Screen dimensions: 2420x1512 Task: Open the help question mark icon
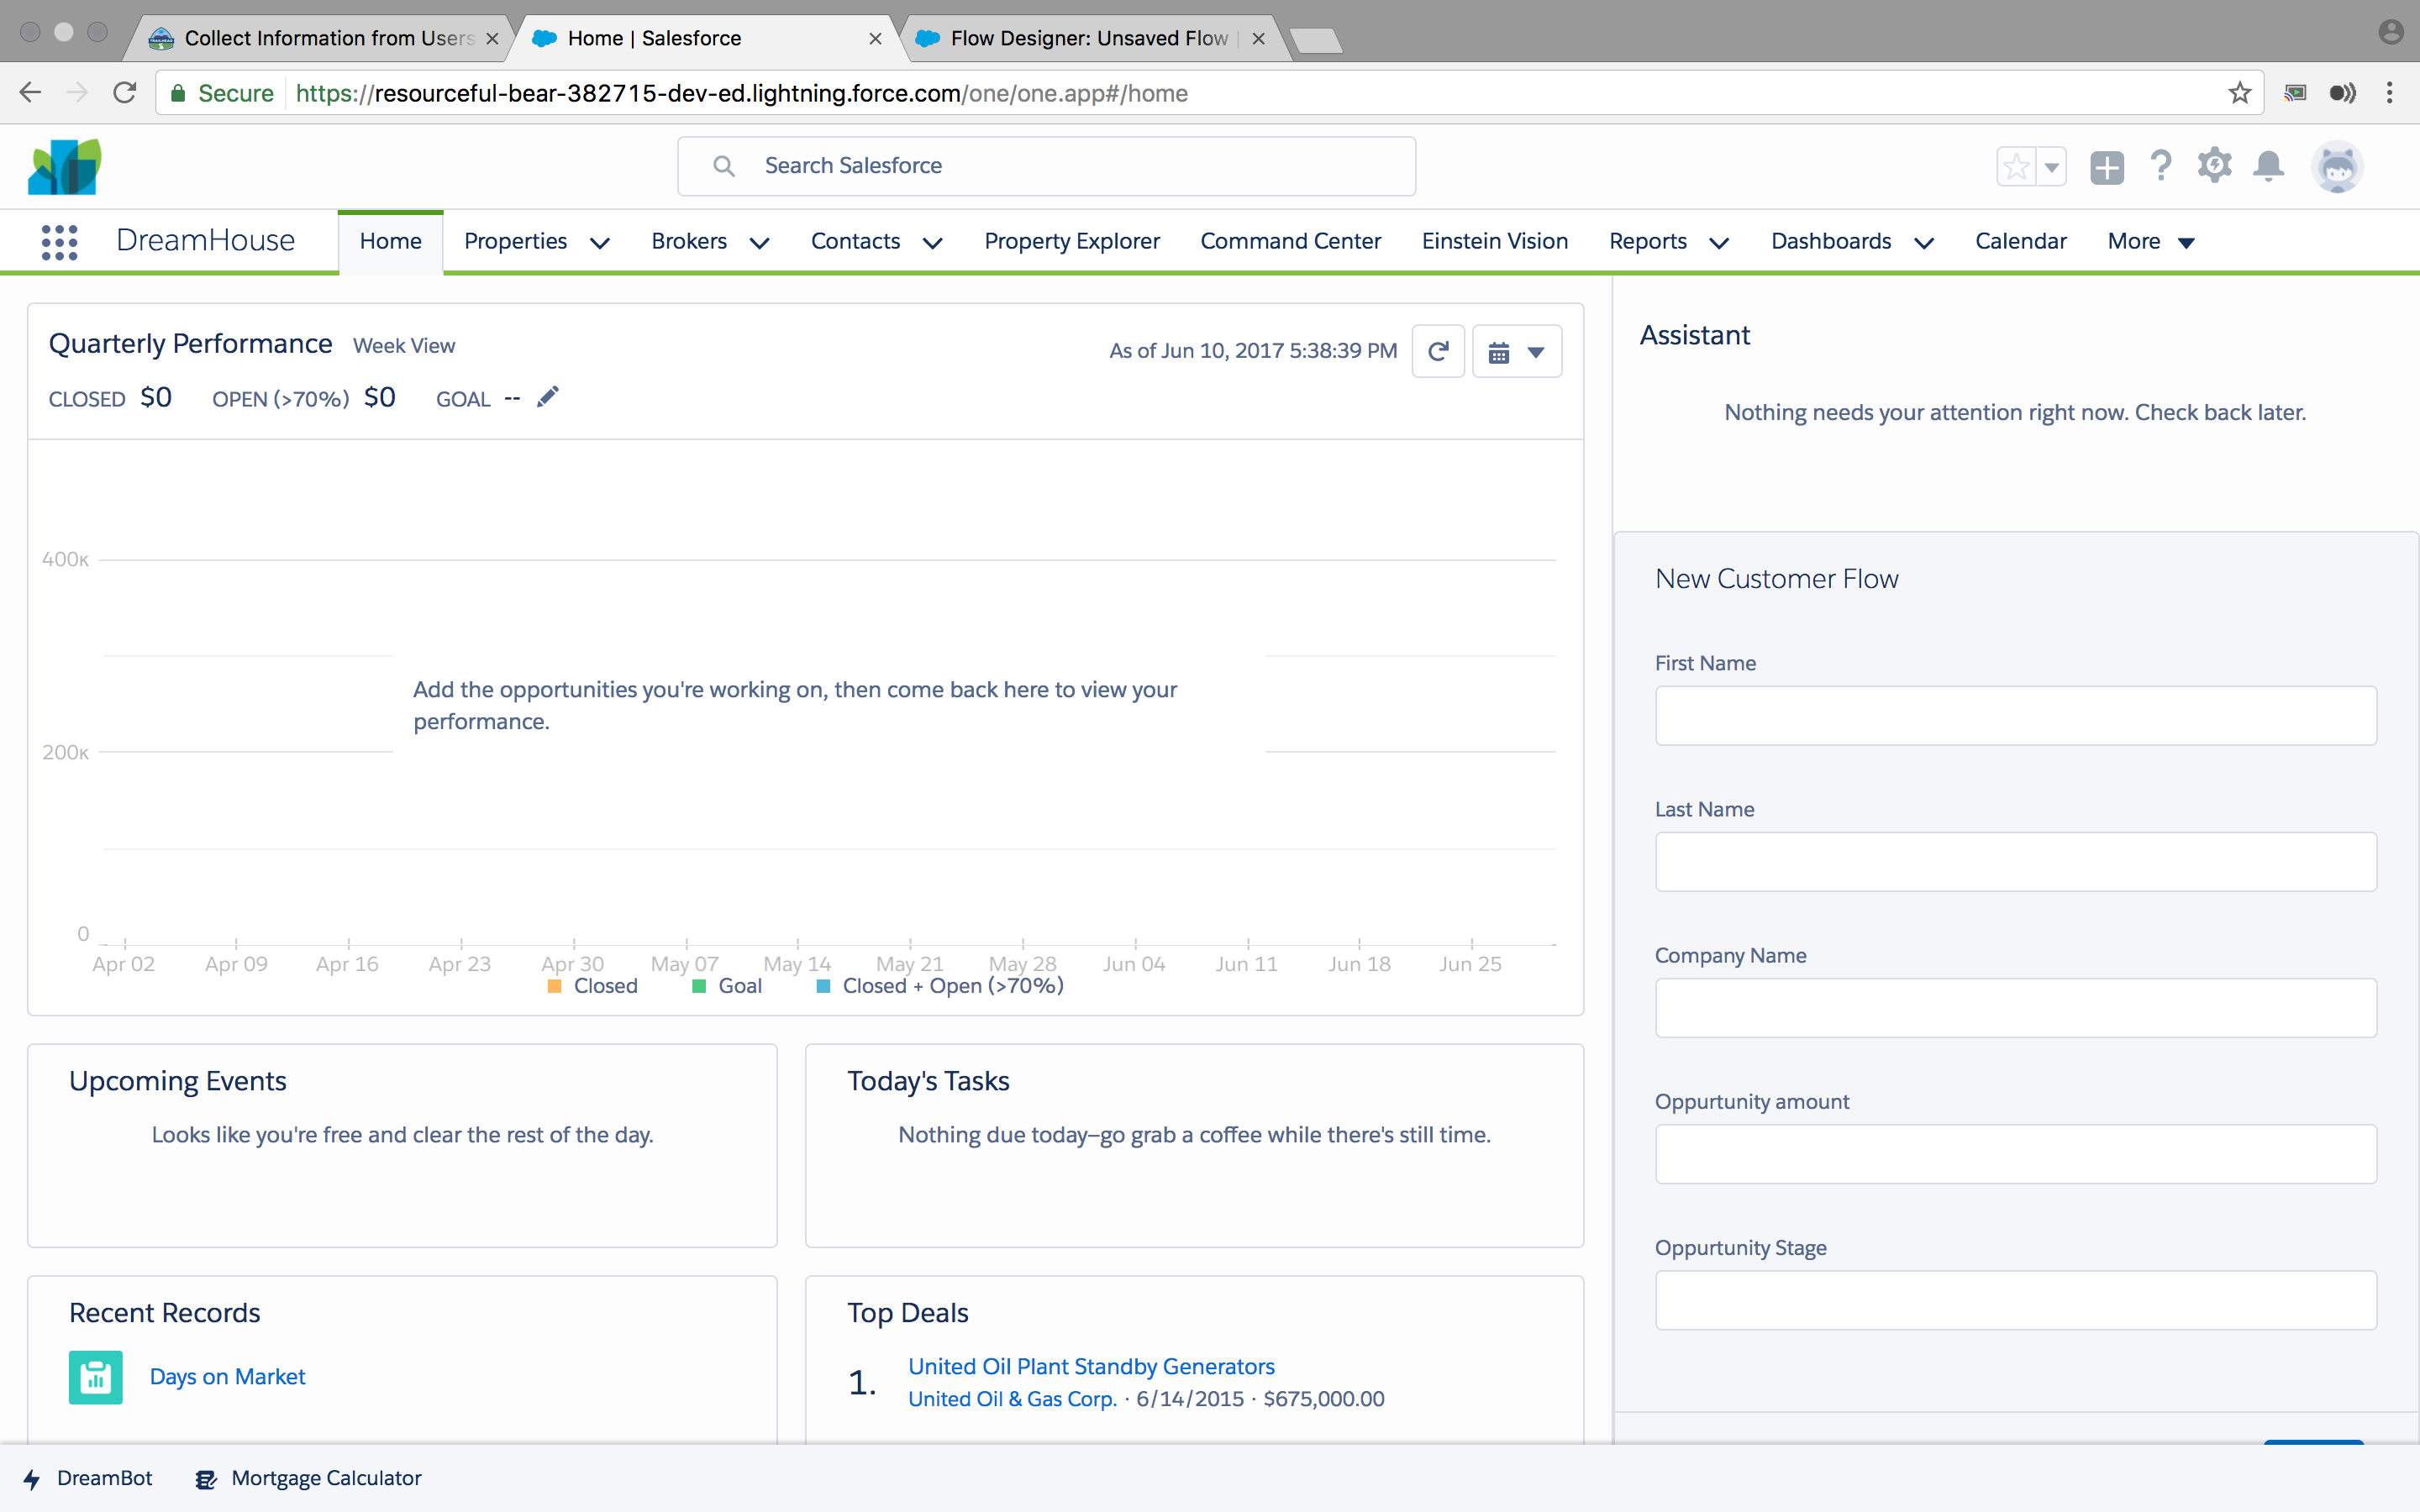point(2160,166)
